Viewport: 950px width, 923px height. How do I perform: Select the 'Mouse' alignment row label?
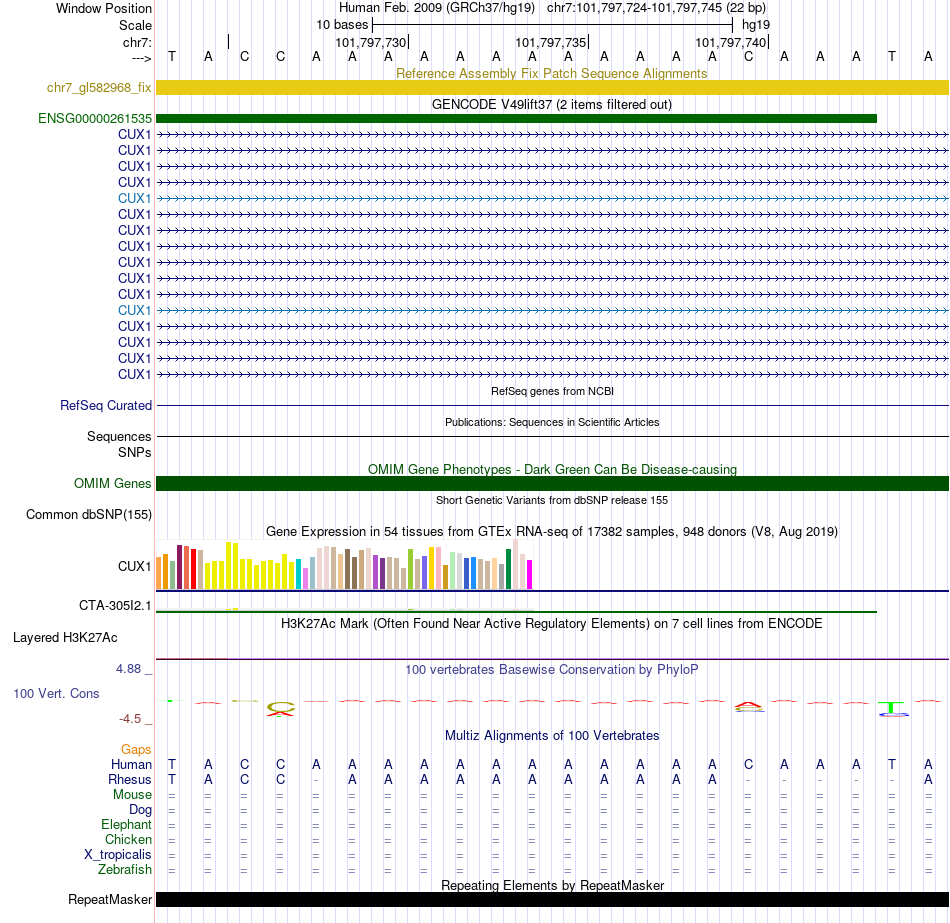132,795
